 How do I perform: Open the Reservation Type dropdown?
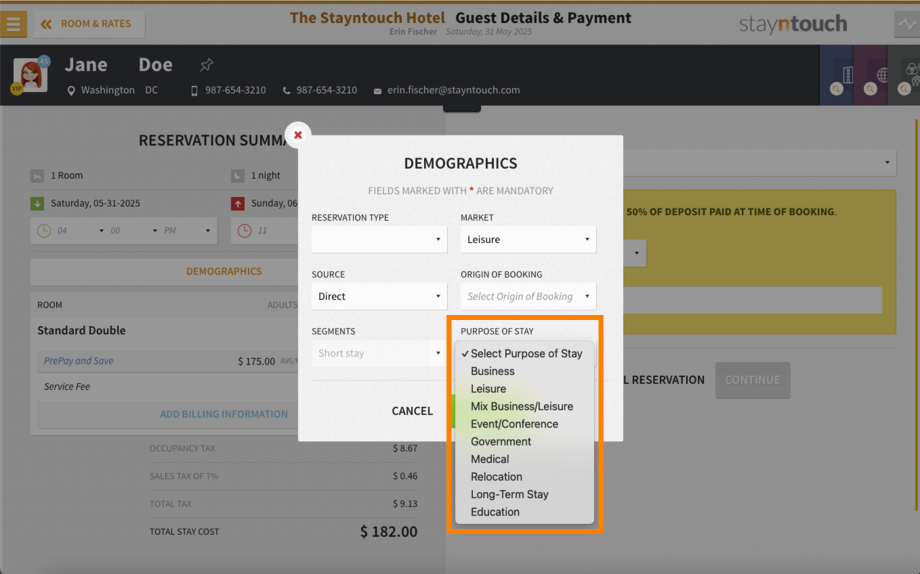[x=379, y=239]
